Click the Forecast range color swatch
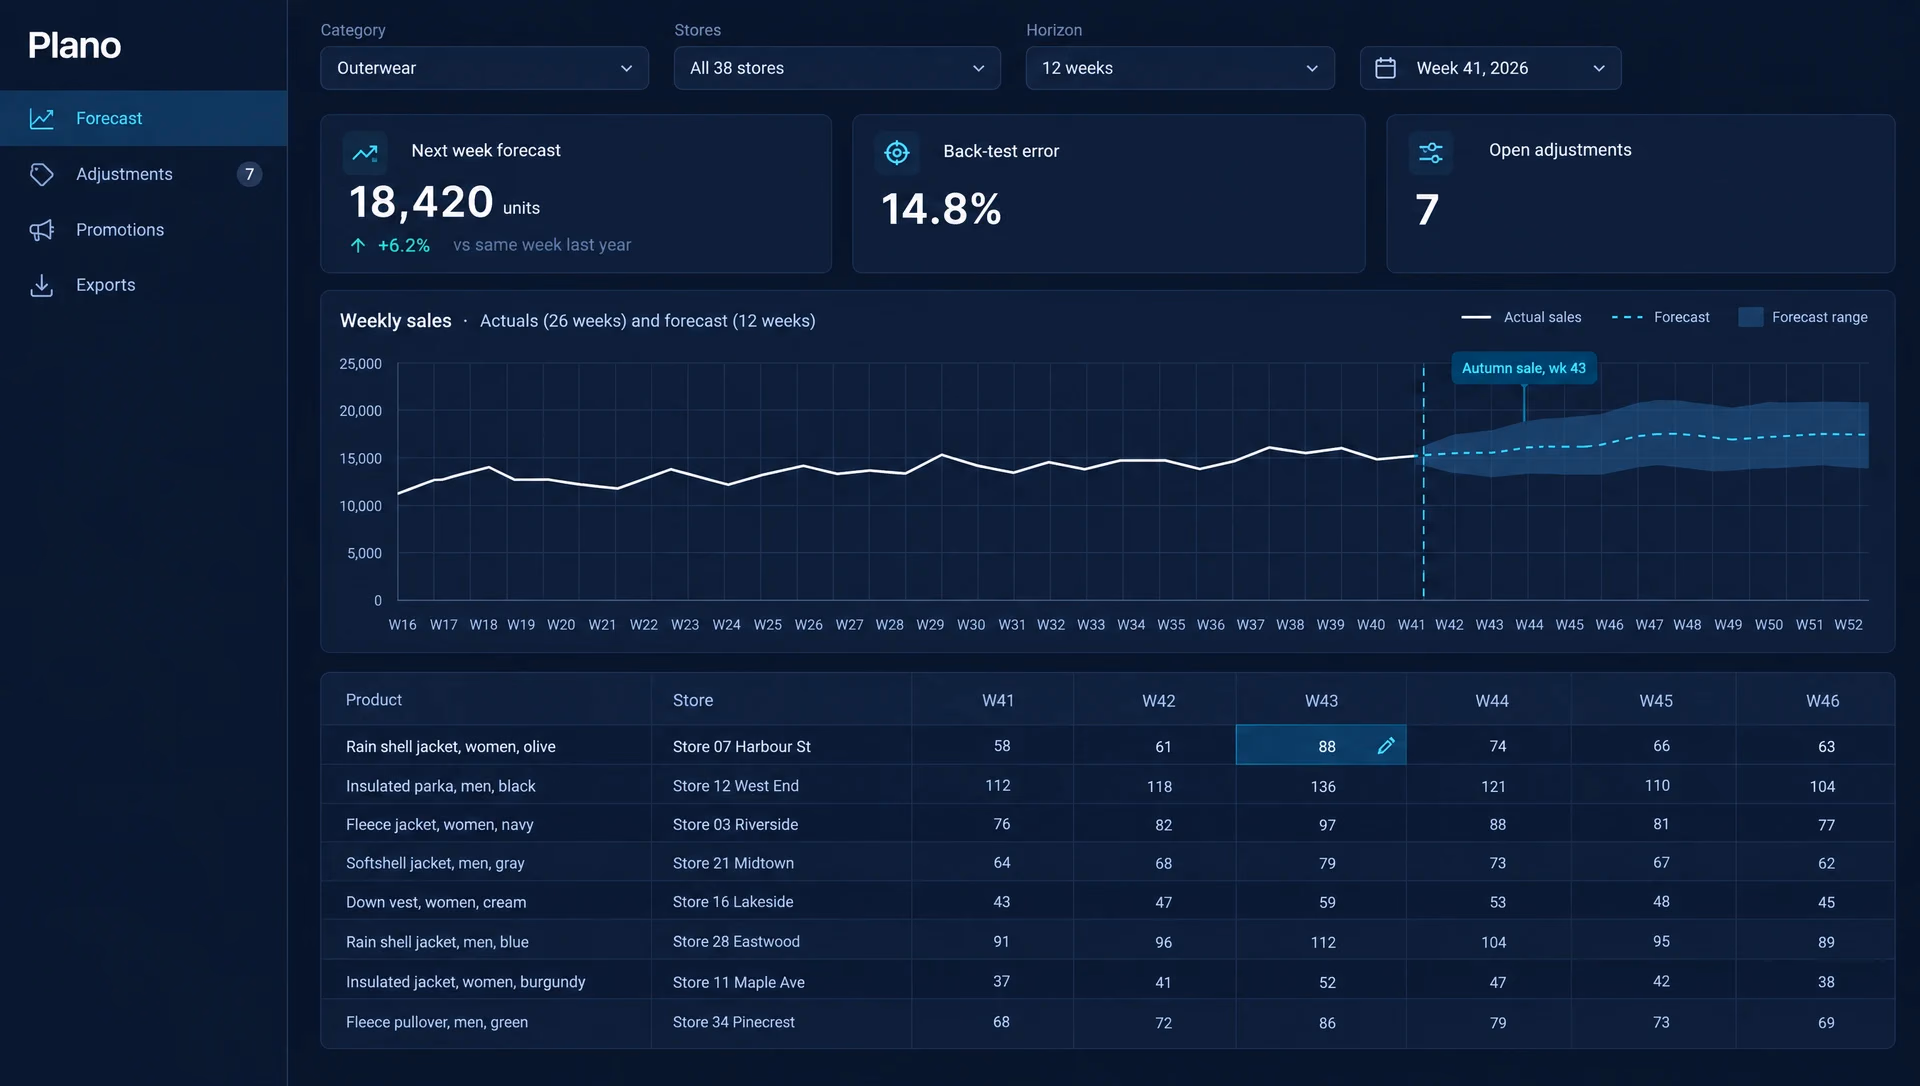The height and width of the screenshot is (1086, 1920). pyautogui.click(x=1750, y=317)
